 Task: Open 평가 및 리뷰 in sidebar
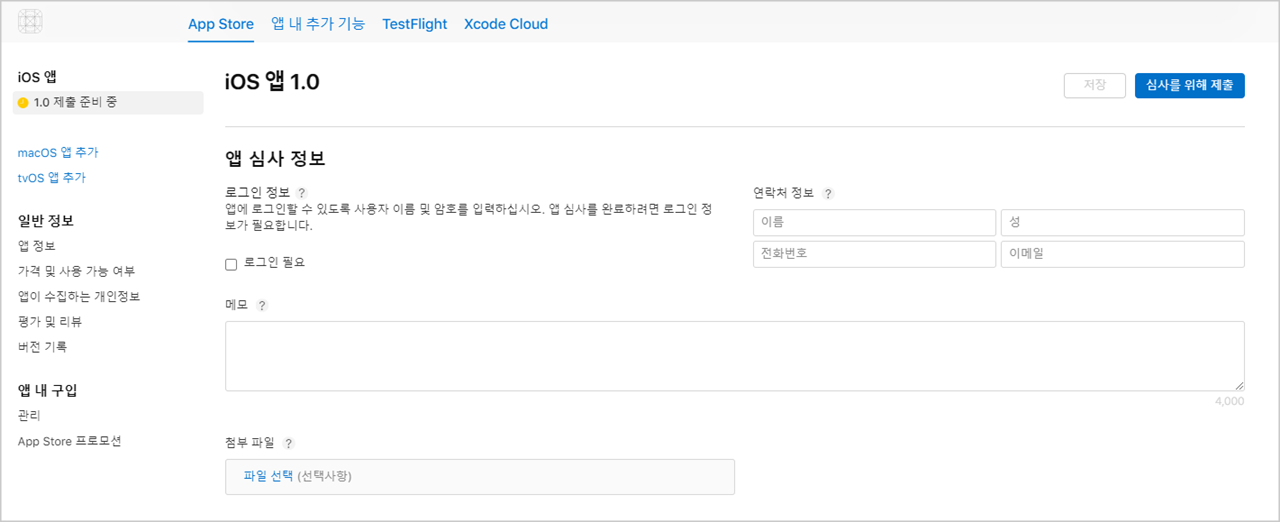point(50,322)
